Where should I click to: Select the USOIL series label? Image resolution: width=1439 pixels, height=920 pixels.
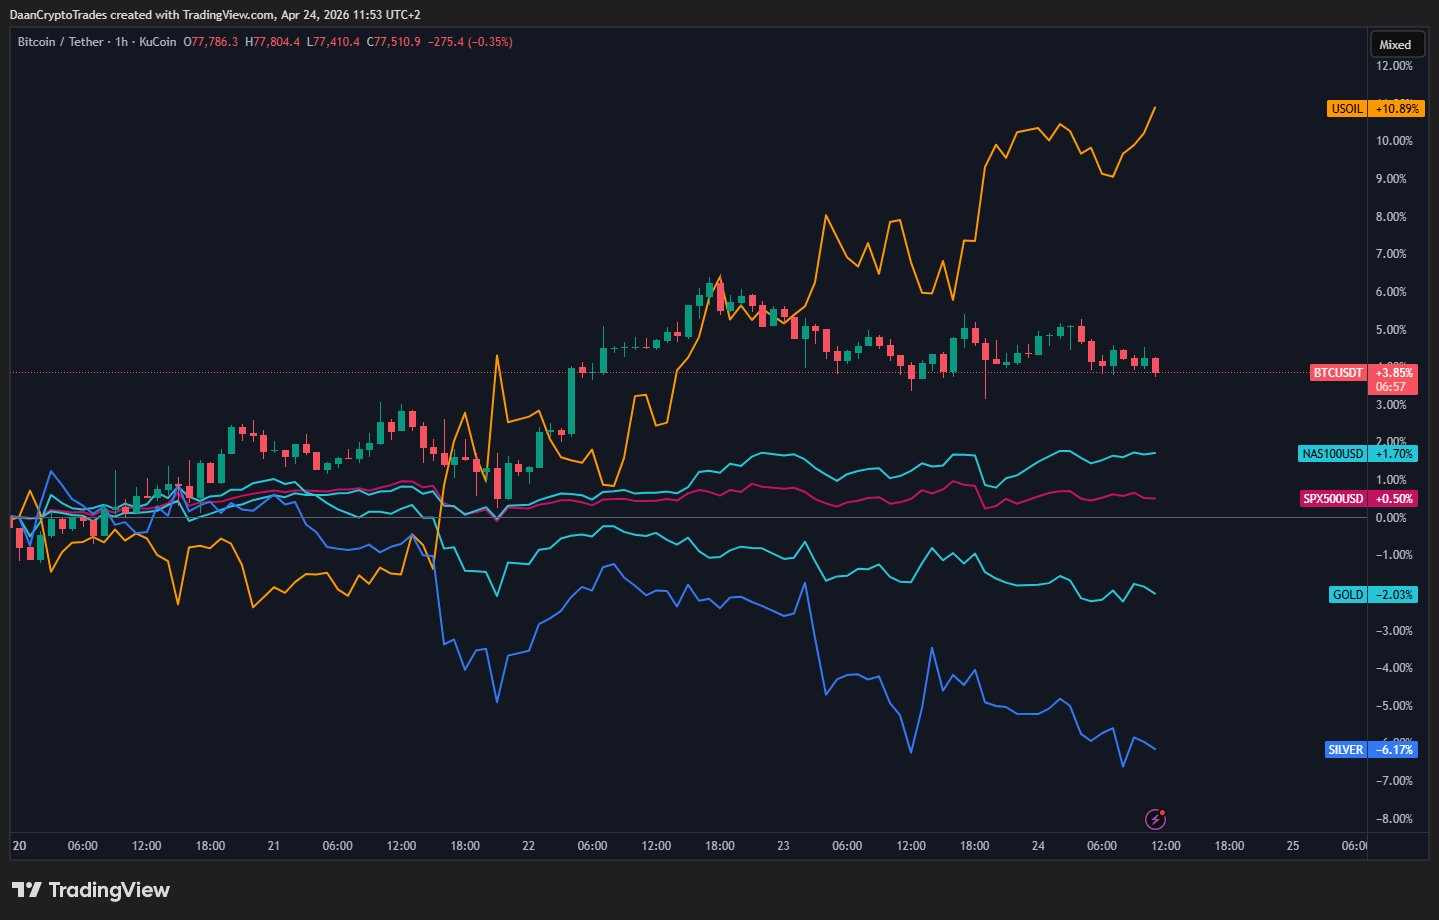1347,108
